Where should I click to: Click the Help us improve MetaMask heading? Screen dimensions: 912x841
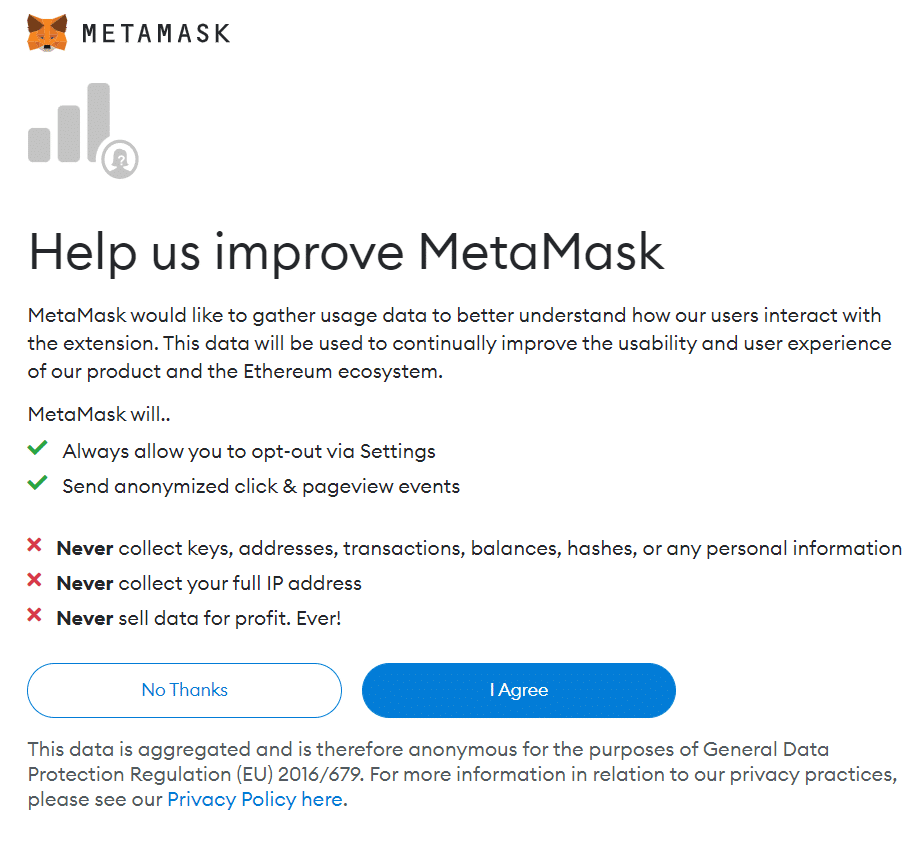coord(346,251)
